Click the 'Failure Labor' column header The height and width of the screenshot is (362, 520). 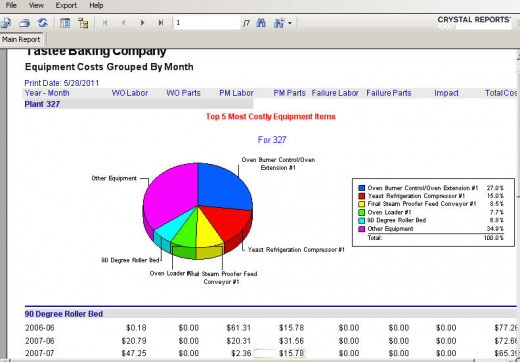point(335,93)
